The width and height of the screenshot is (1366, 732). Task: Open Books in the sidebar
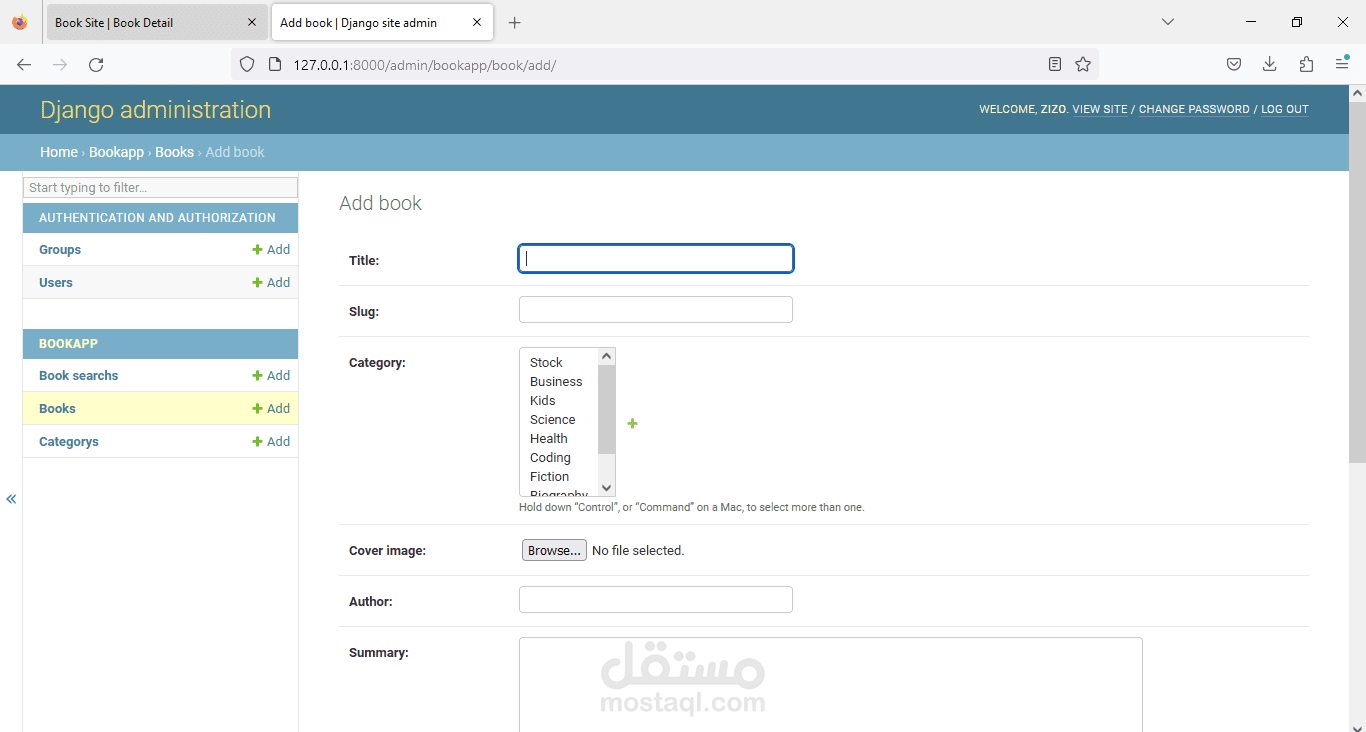click(x=57, y=409)
